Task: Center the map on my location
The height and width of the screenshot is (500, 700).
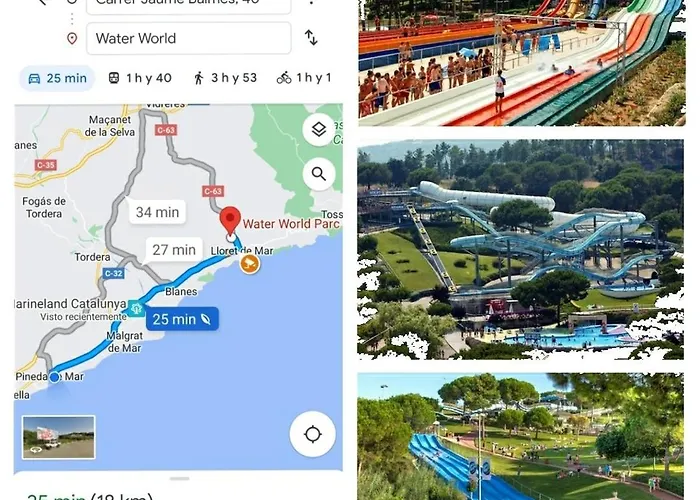Action: (312, 434)
